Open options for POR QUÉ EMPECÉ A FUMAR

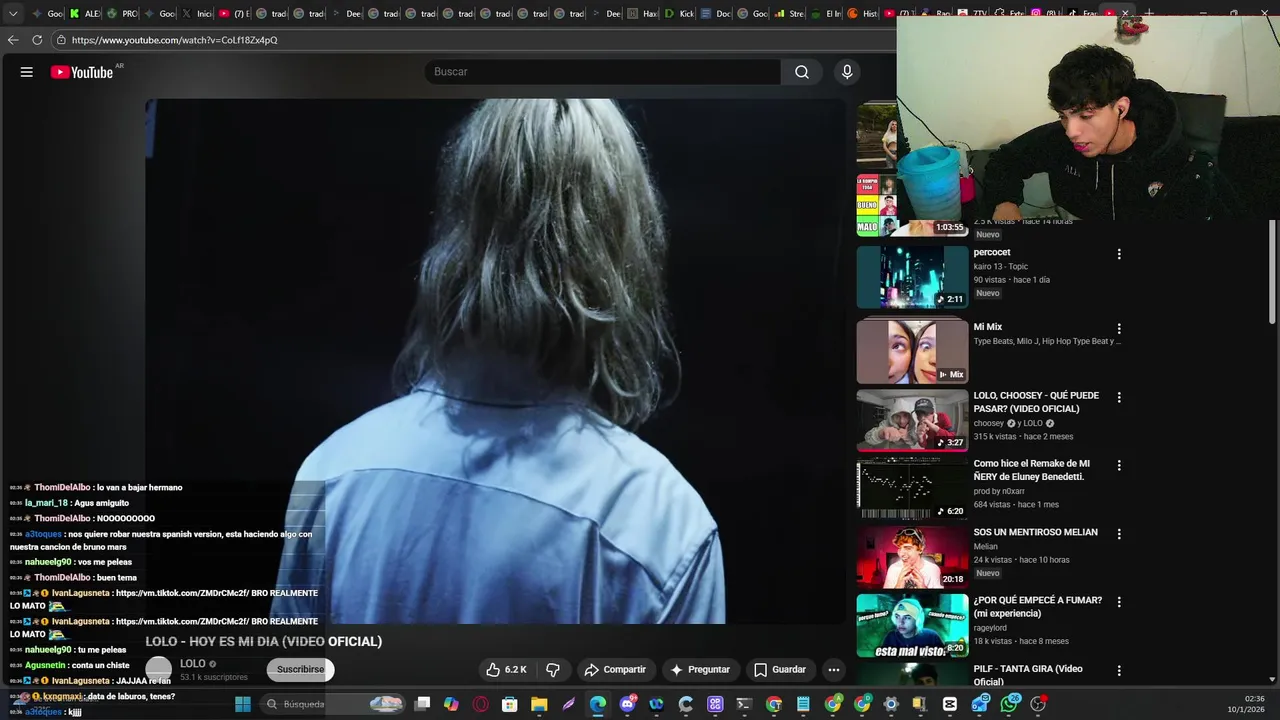coord(1119,602)
